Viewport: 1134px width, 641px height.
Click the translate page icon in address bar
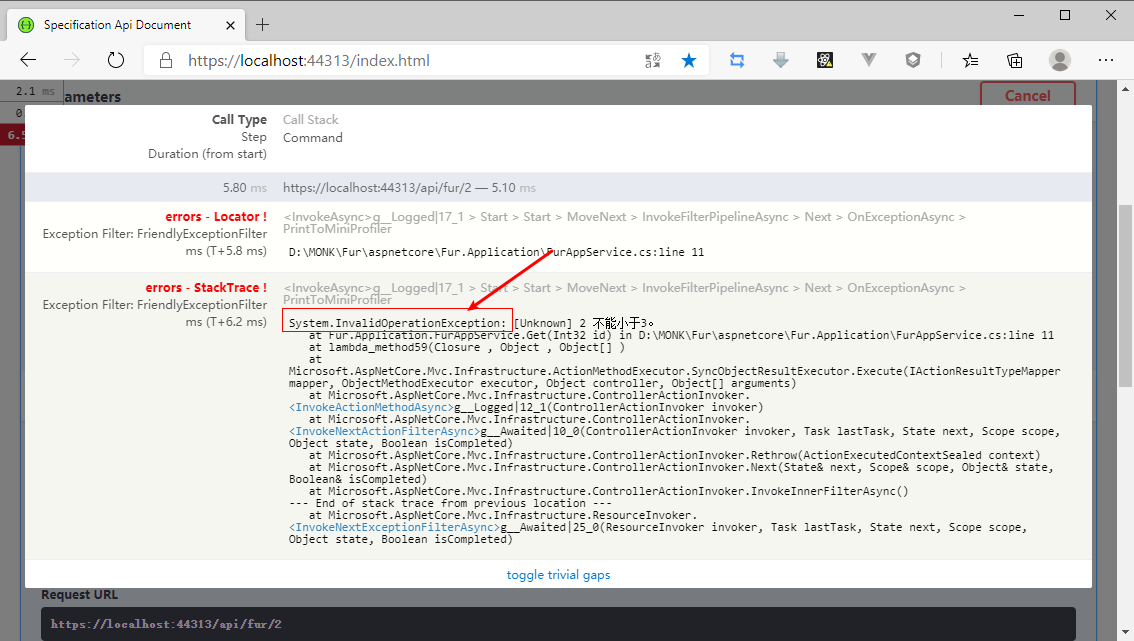click(x=653, y=60)
